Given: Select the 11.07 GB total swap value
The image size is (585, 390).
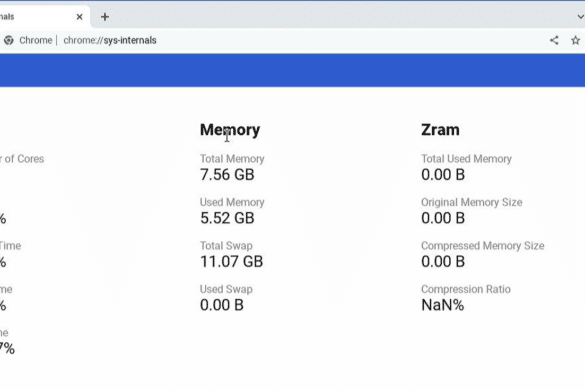Looking at the screenshot, I should click(x=231, y=262).
